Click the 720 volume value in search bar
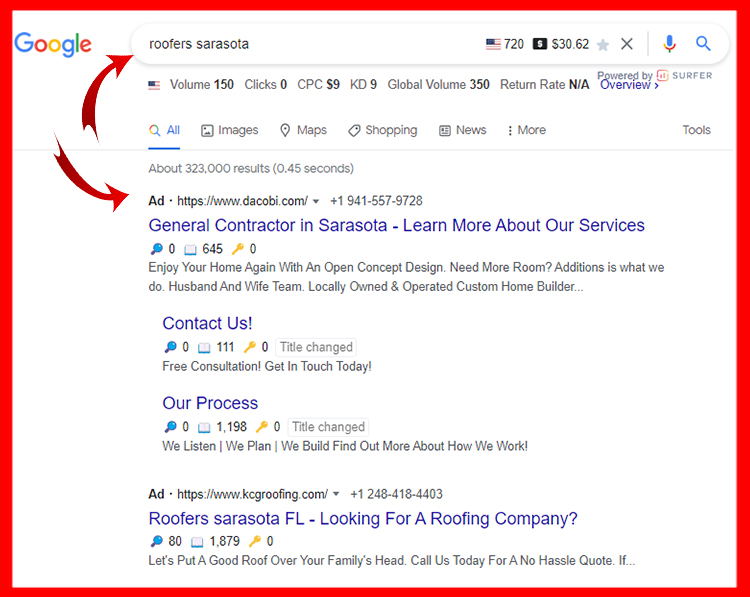The width and height of the screenshot is (750, 597). tap(514, 44)
